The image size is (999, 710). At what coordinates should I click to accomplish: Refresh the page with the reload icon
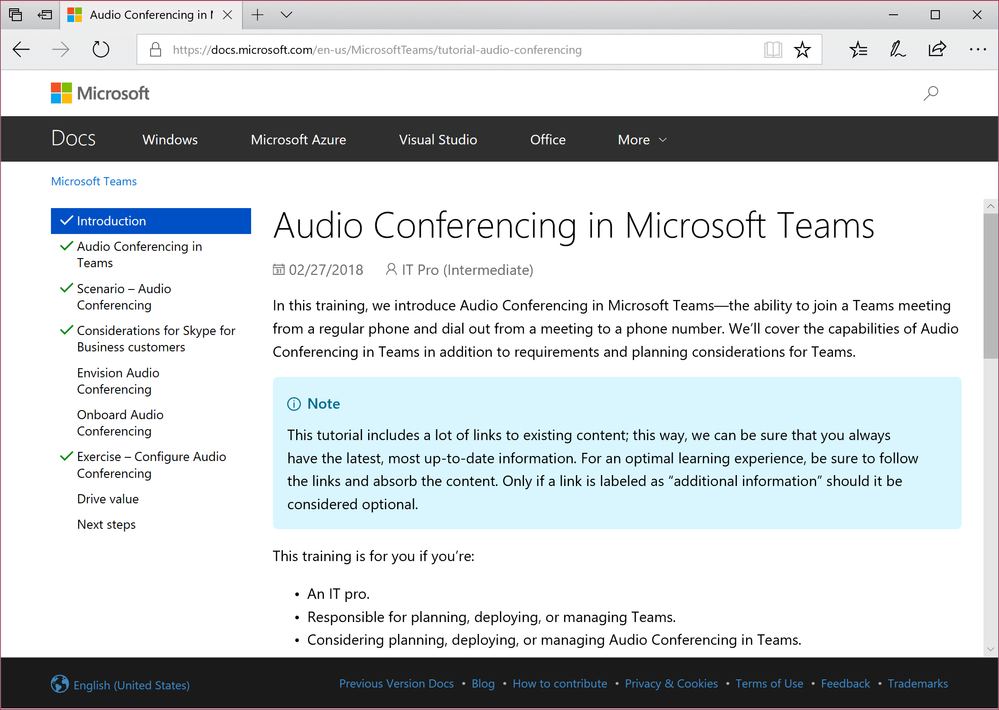[101, 50]
